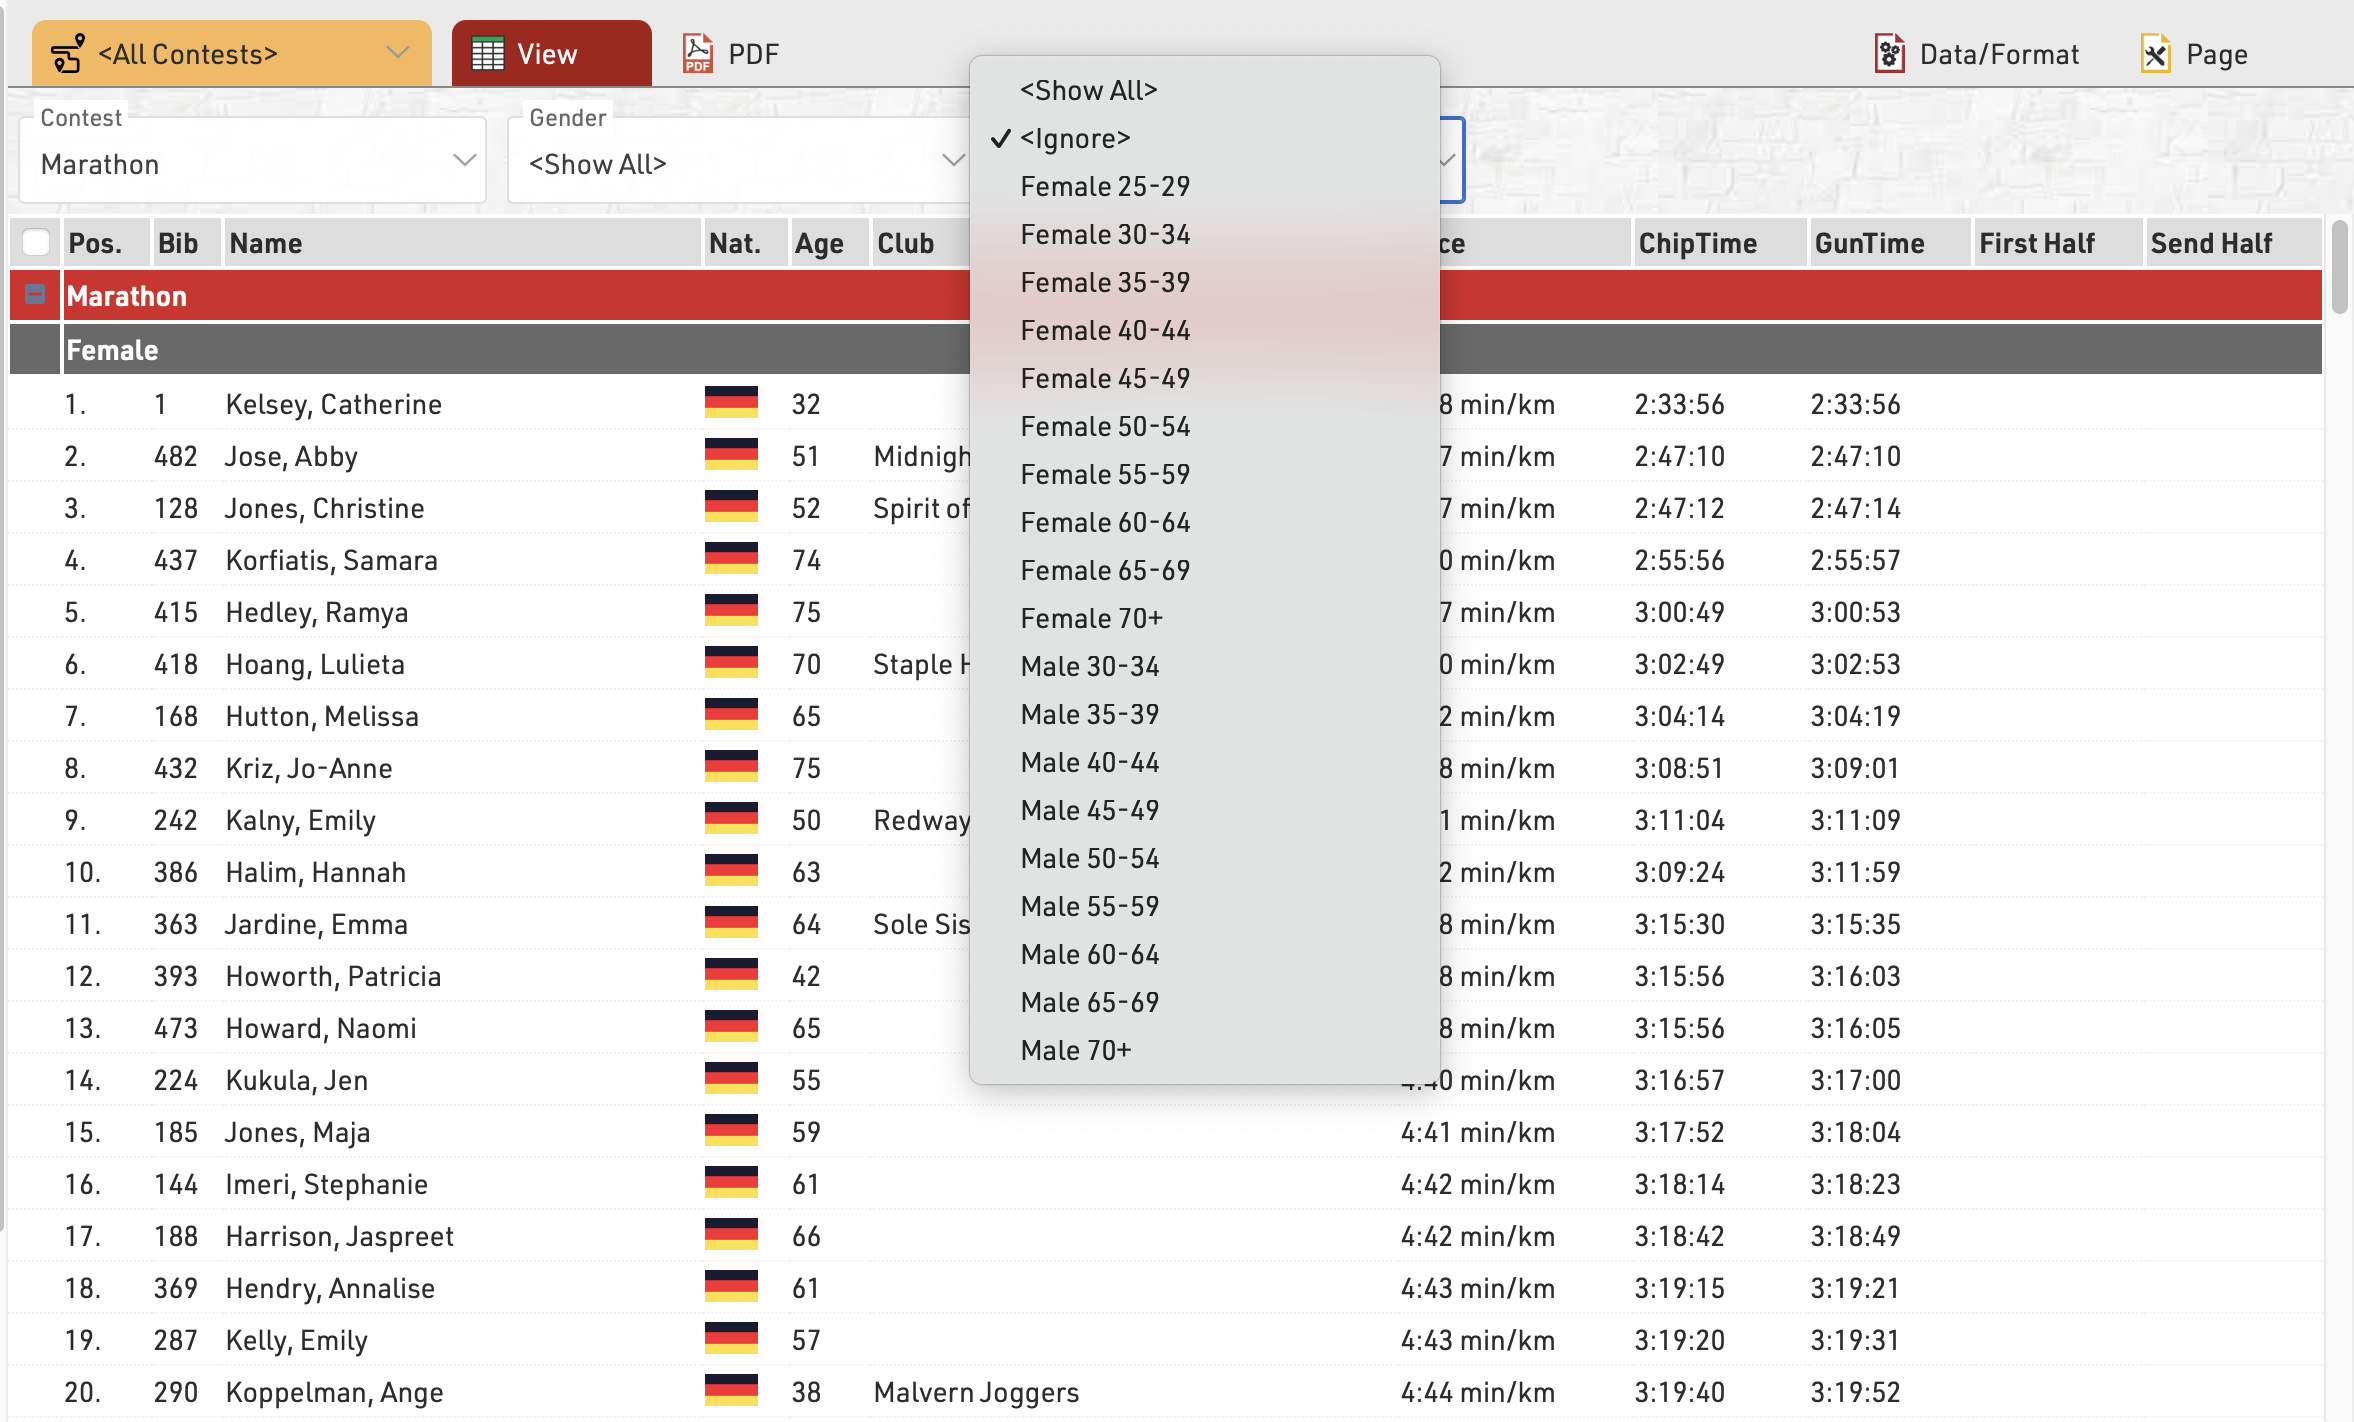Click flag icon in Koppelman, Ange row

(x=731, y=1391)
